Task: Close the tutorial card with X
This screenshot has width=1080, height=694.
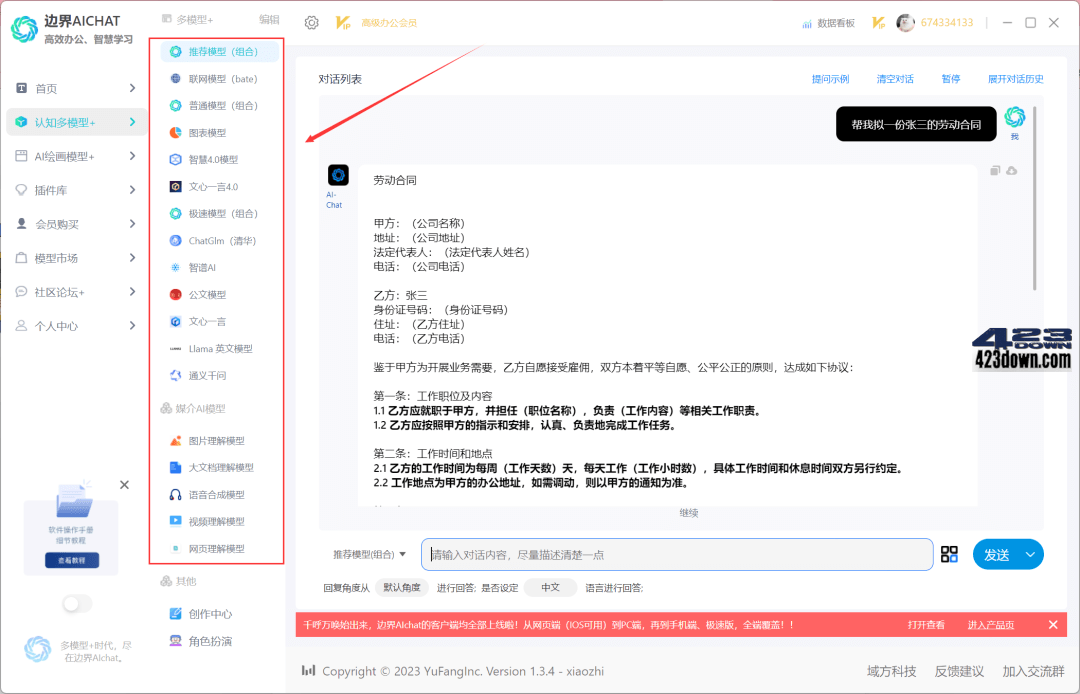Action: (x=124, y=485)
